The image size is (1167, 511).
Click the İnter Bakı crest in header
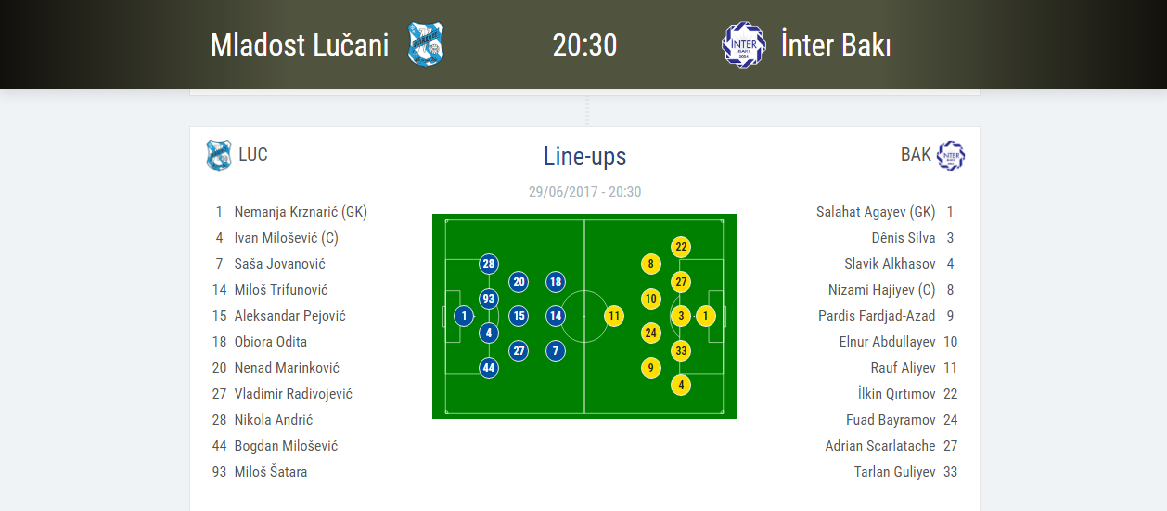743,45
